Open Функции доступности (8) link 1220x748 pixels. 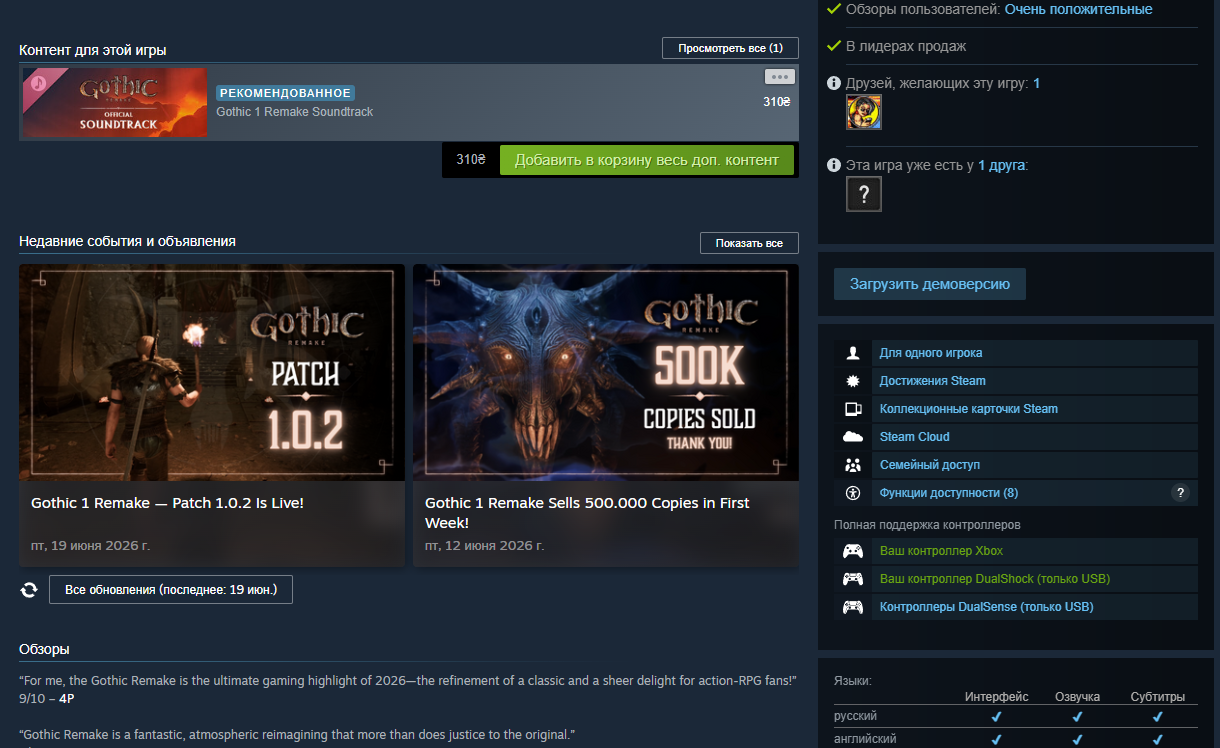(x=949, y=493)
